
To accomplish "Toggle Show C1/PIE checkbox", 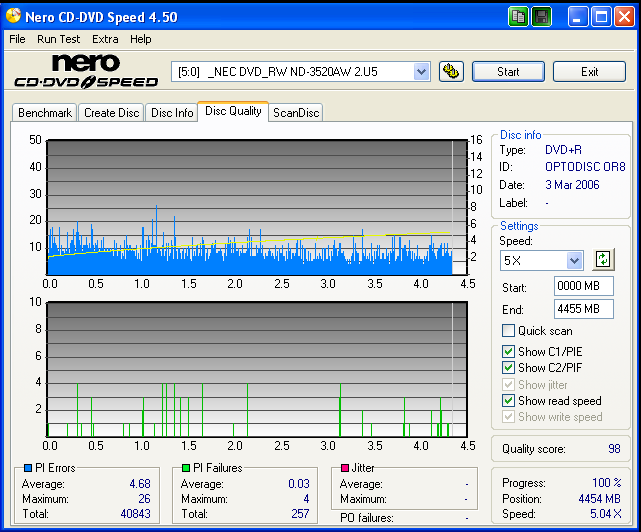I will point(508,352).
